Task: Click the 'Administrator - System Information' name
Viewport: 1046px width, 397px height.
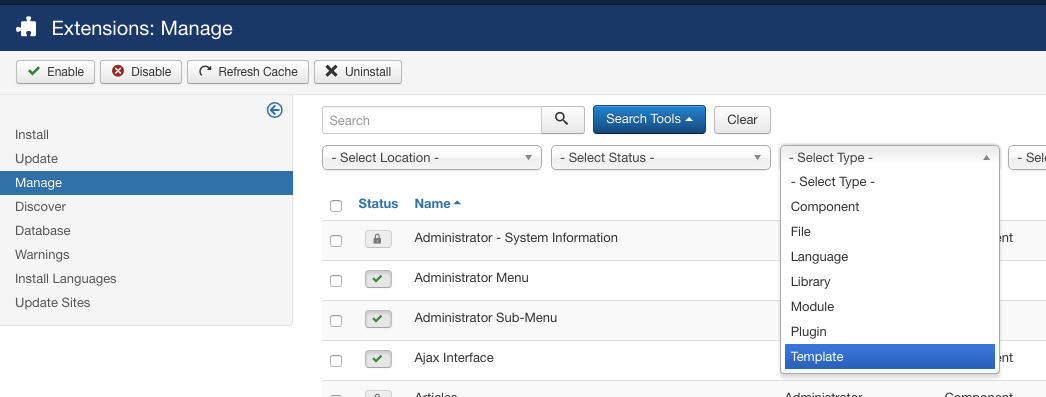Action: (516, 238)
